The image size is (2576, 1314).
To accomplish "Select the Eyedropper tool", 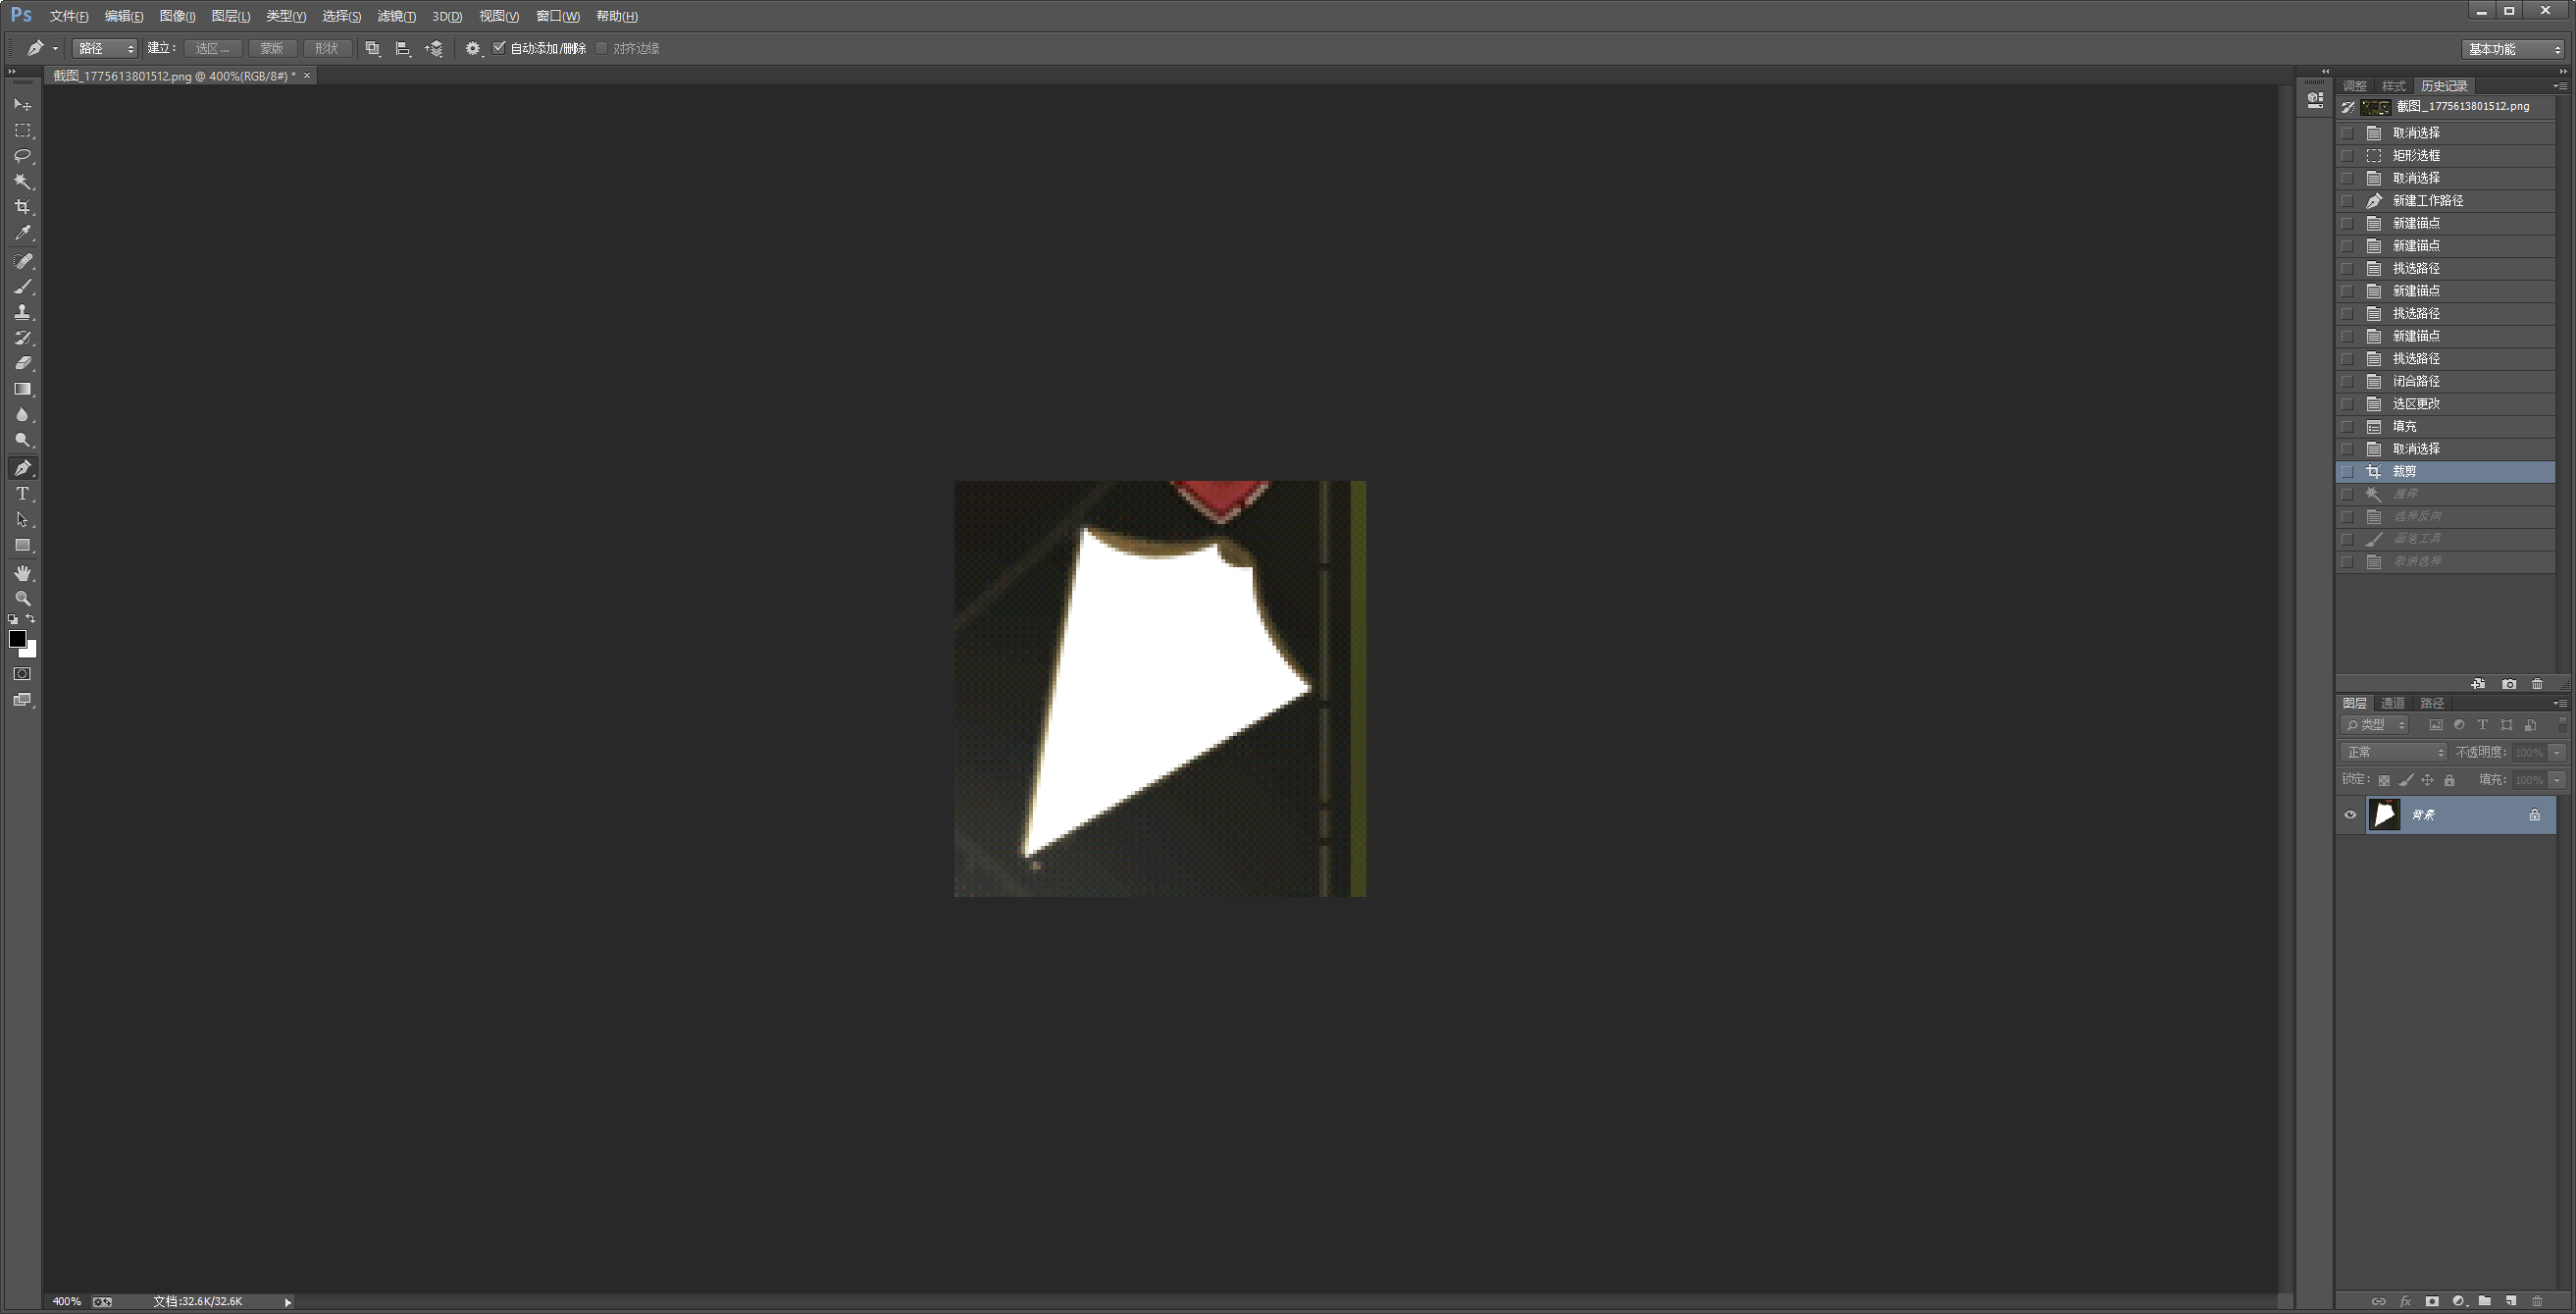I will pos(22,233).
